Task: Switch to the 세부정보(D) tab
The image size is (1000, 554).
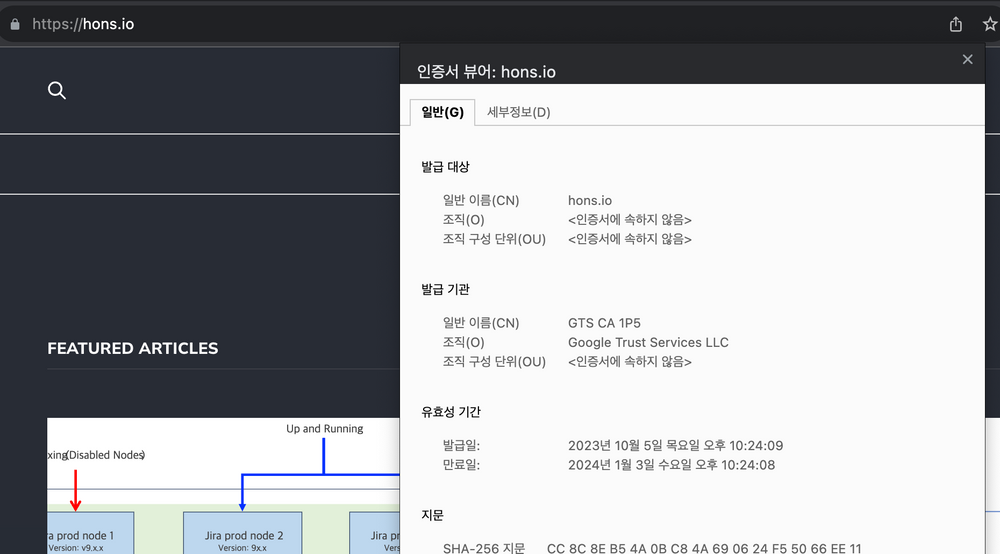Action: pos(518,112)
